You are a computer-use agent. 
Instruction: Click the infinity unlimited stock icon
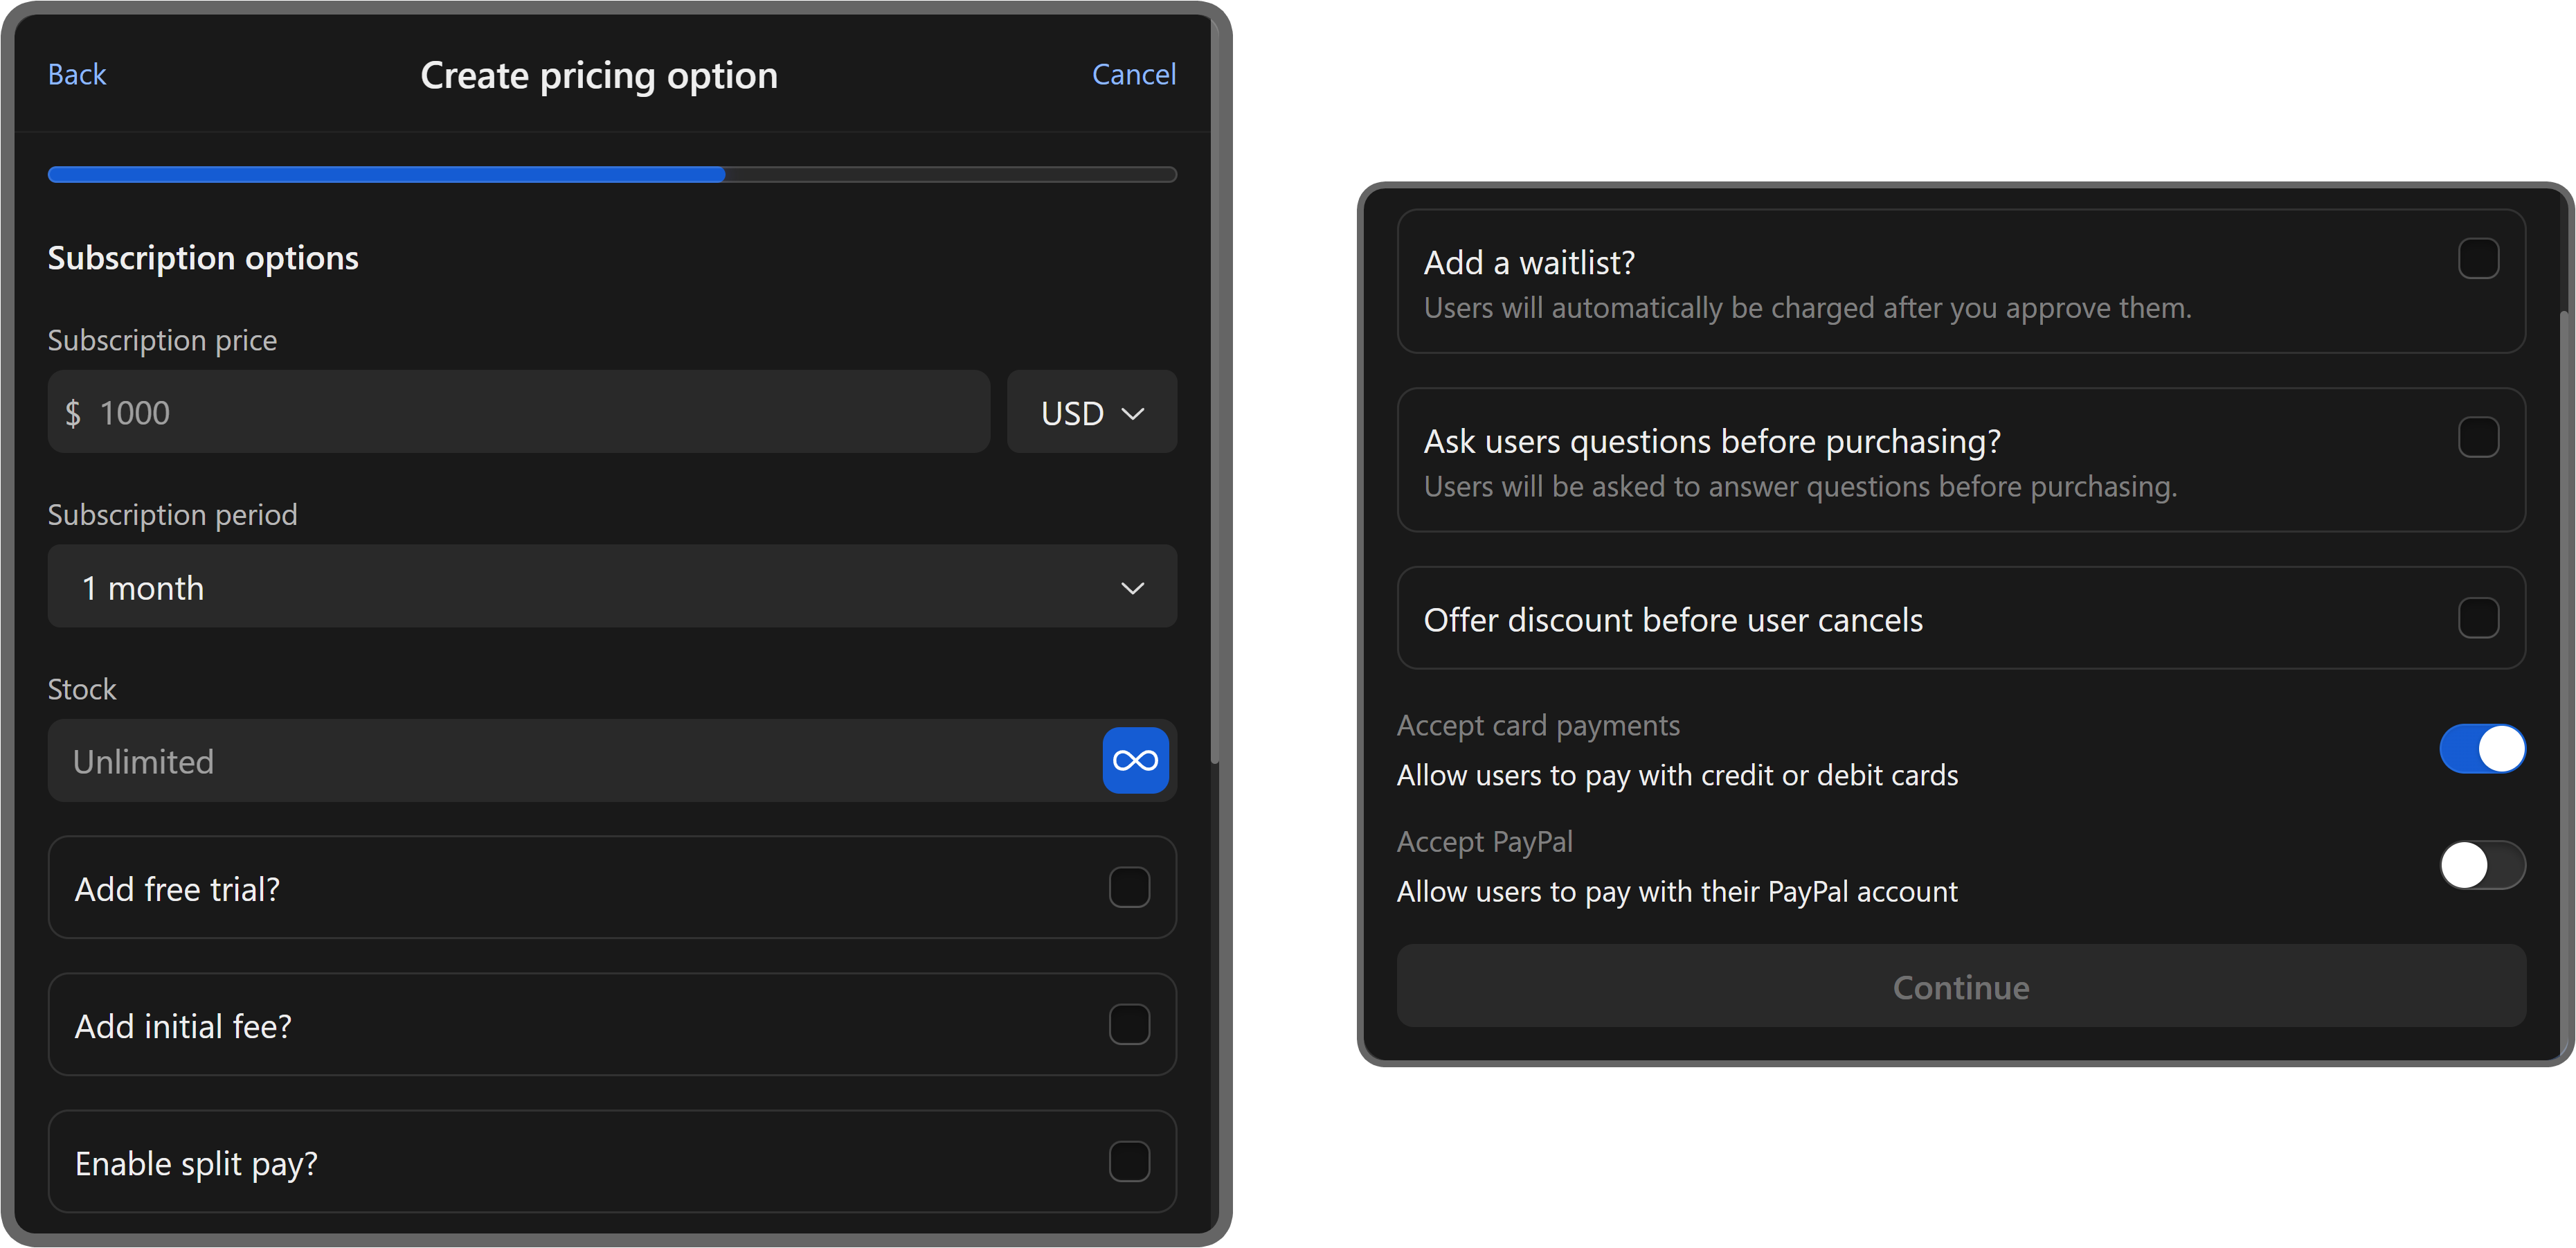point(1135,760)
